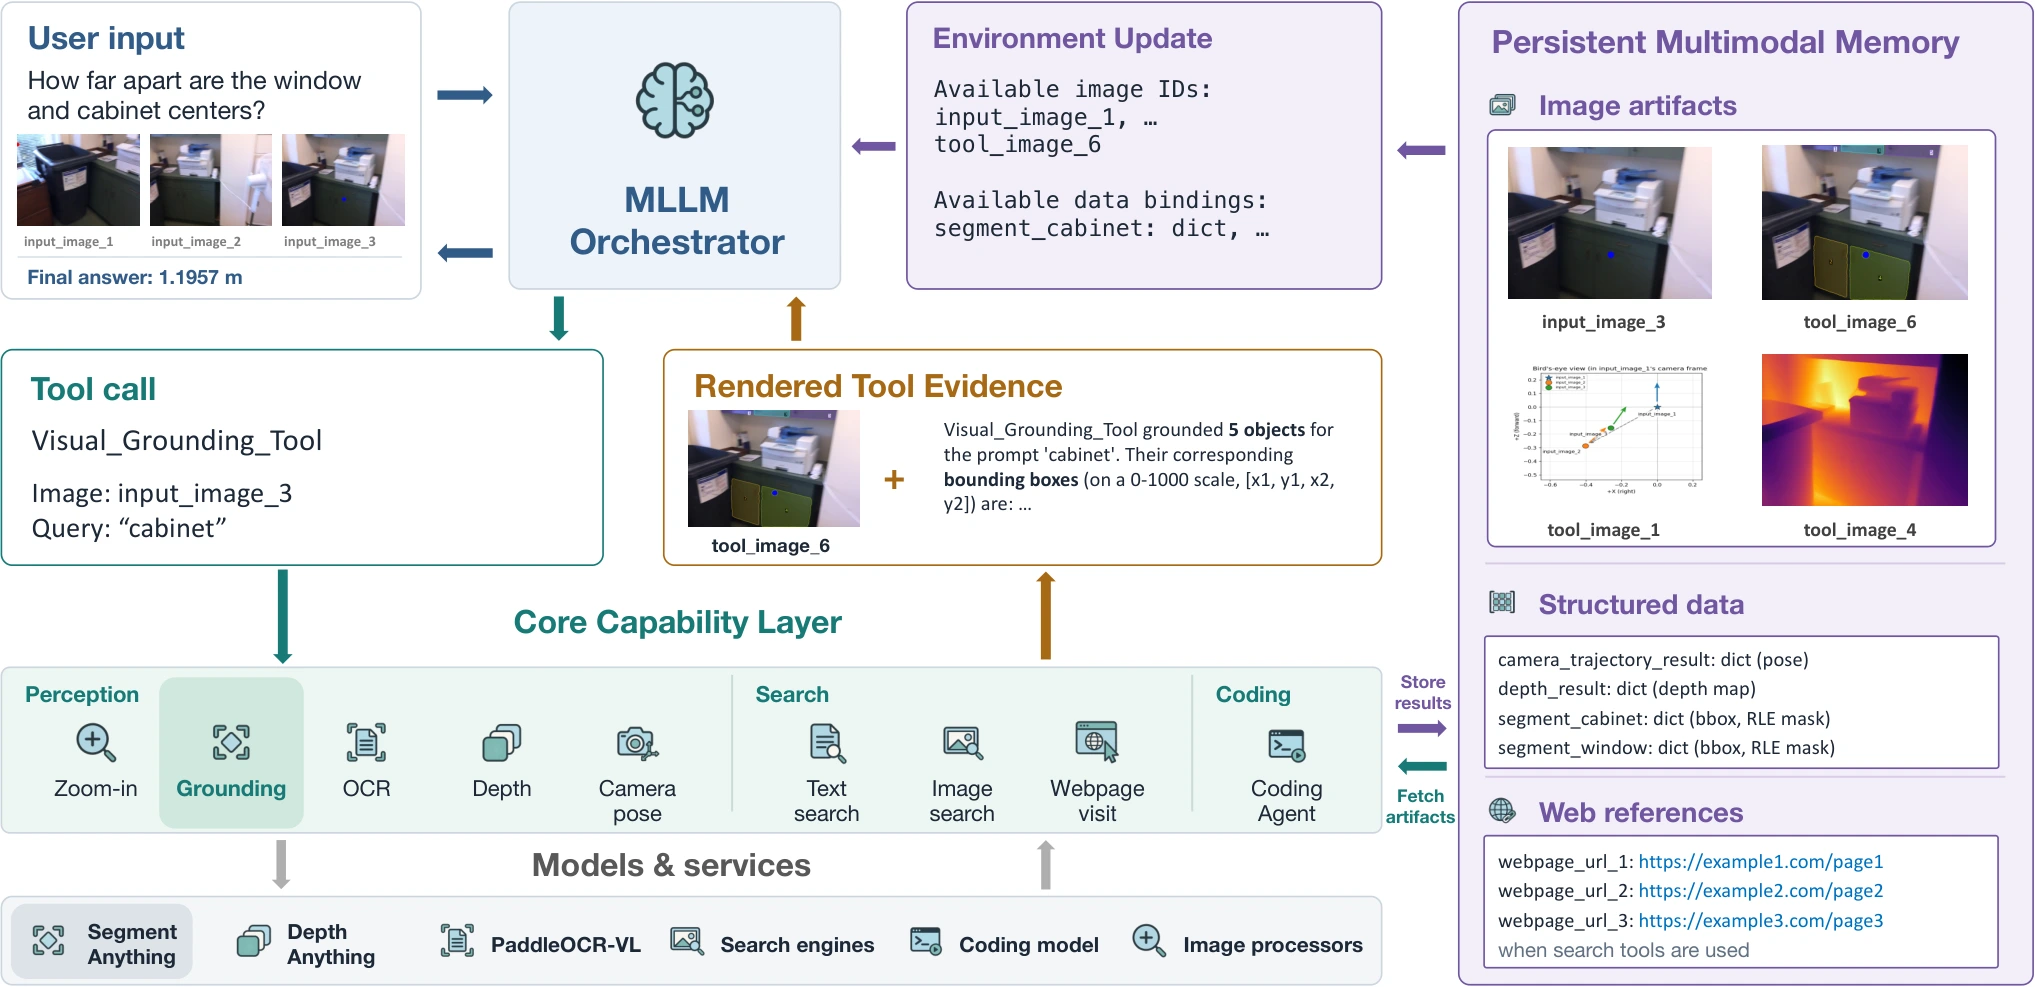
Task: Select the Grounding tool icon
Action: [231, 743]
